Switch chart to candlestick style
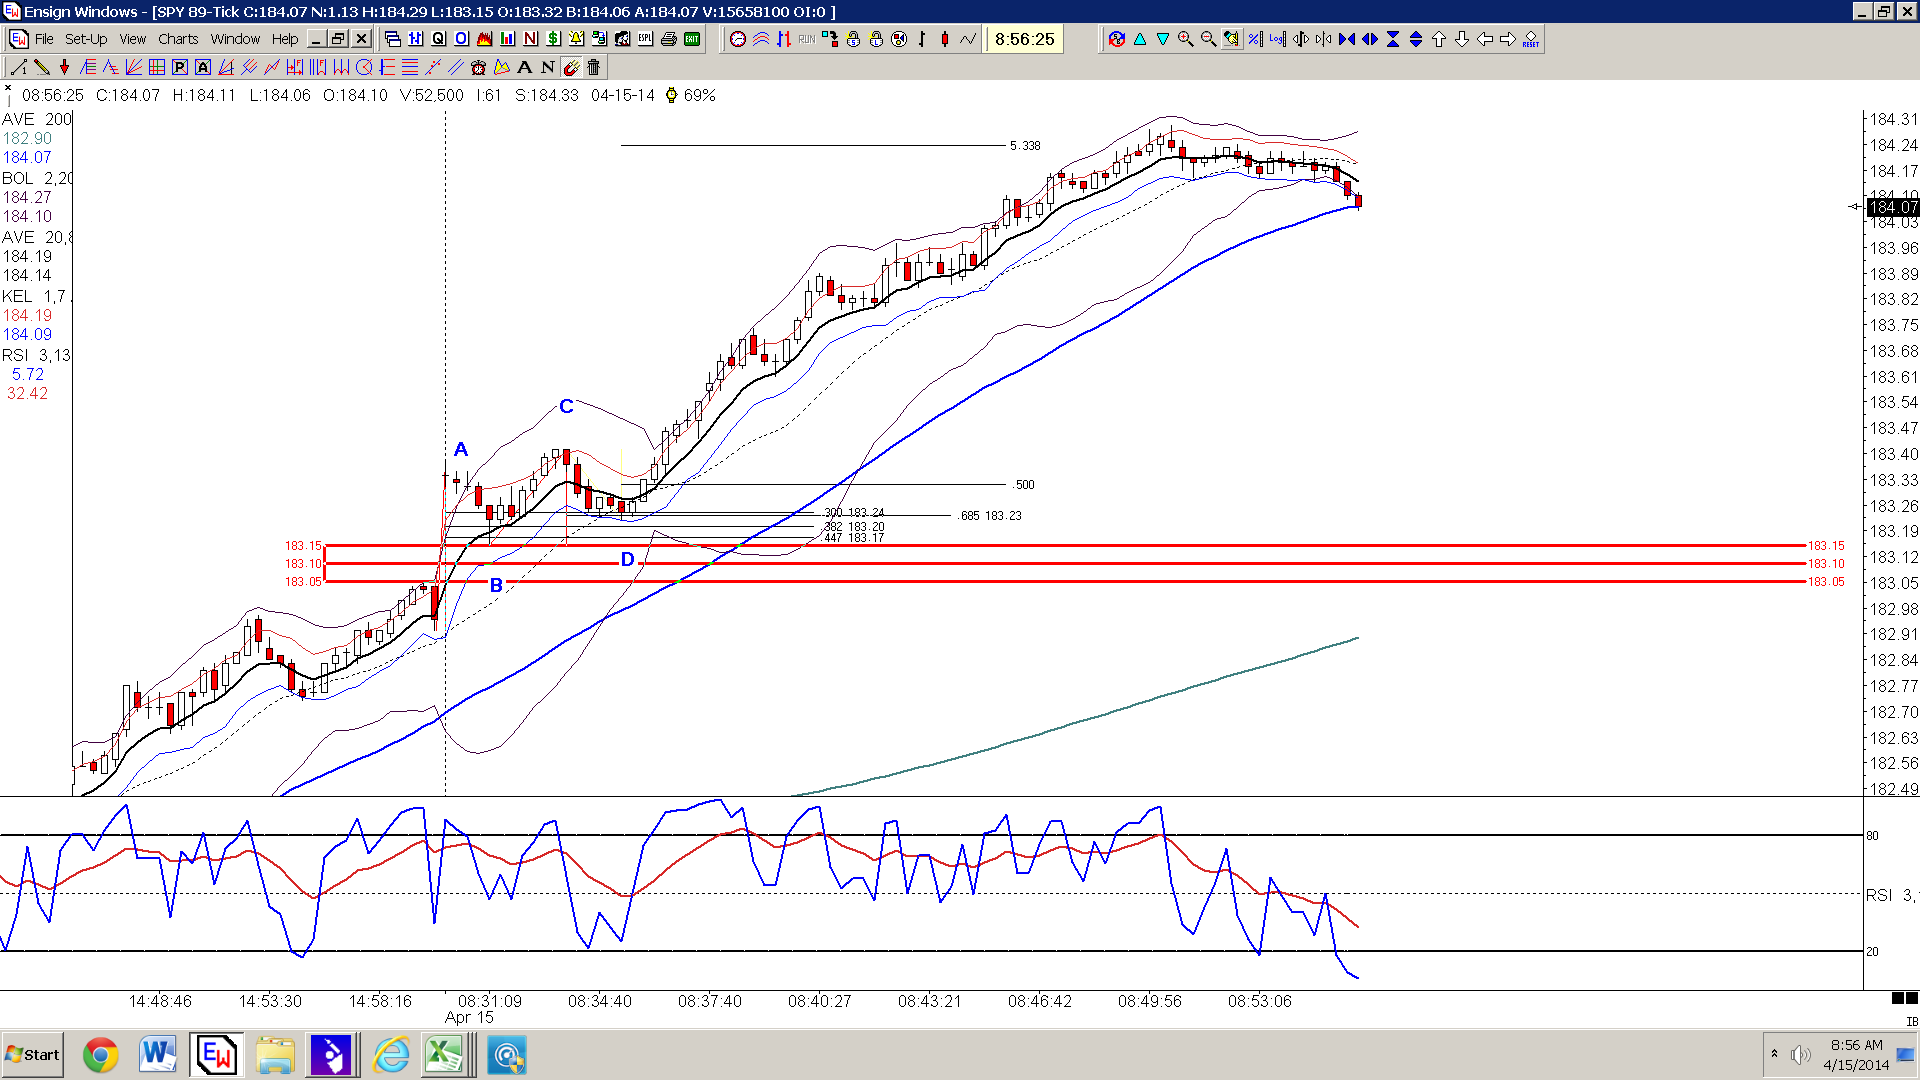 (945, 39)
